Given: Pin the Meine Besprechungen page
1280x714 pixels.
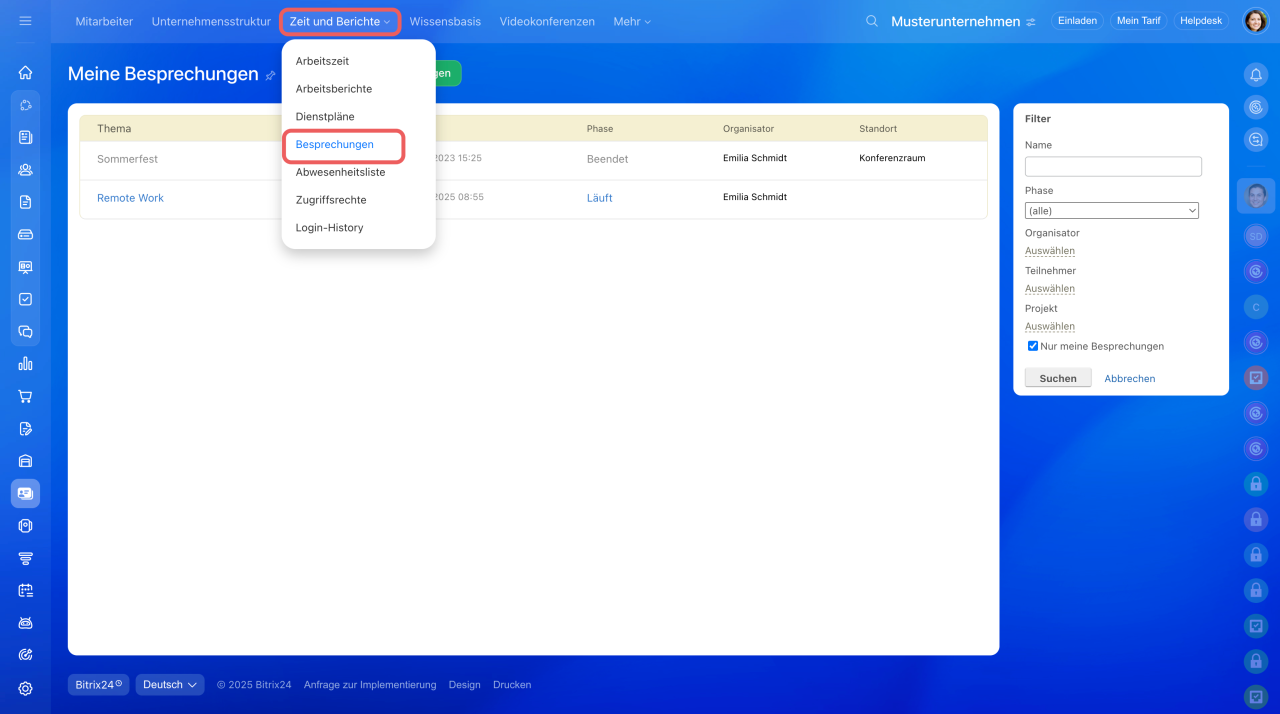Looking at the screenshot, I should click(x=270, y=75).
